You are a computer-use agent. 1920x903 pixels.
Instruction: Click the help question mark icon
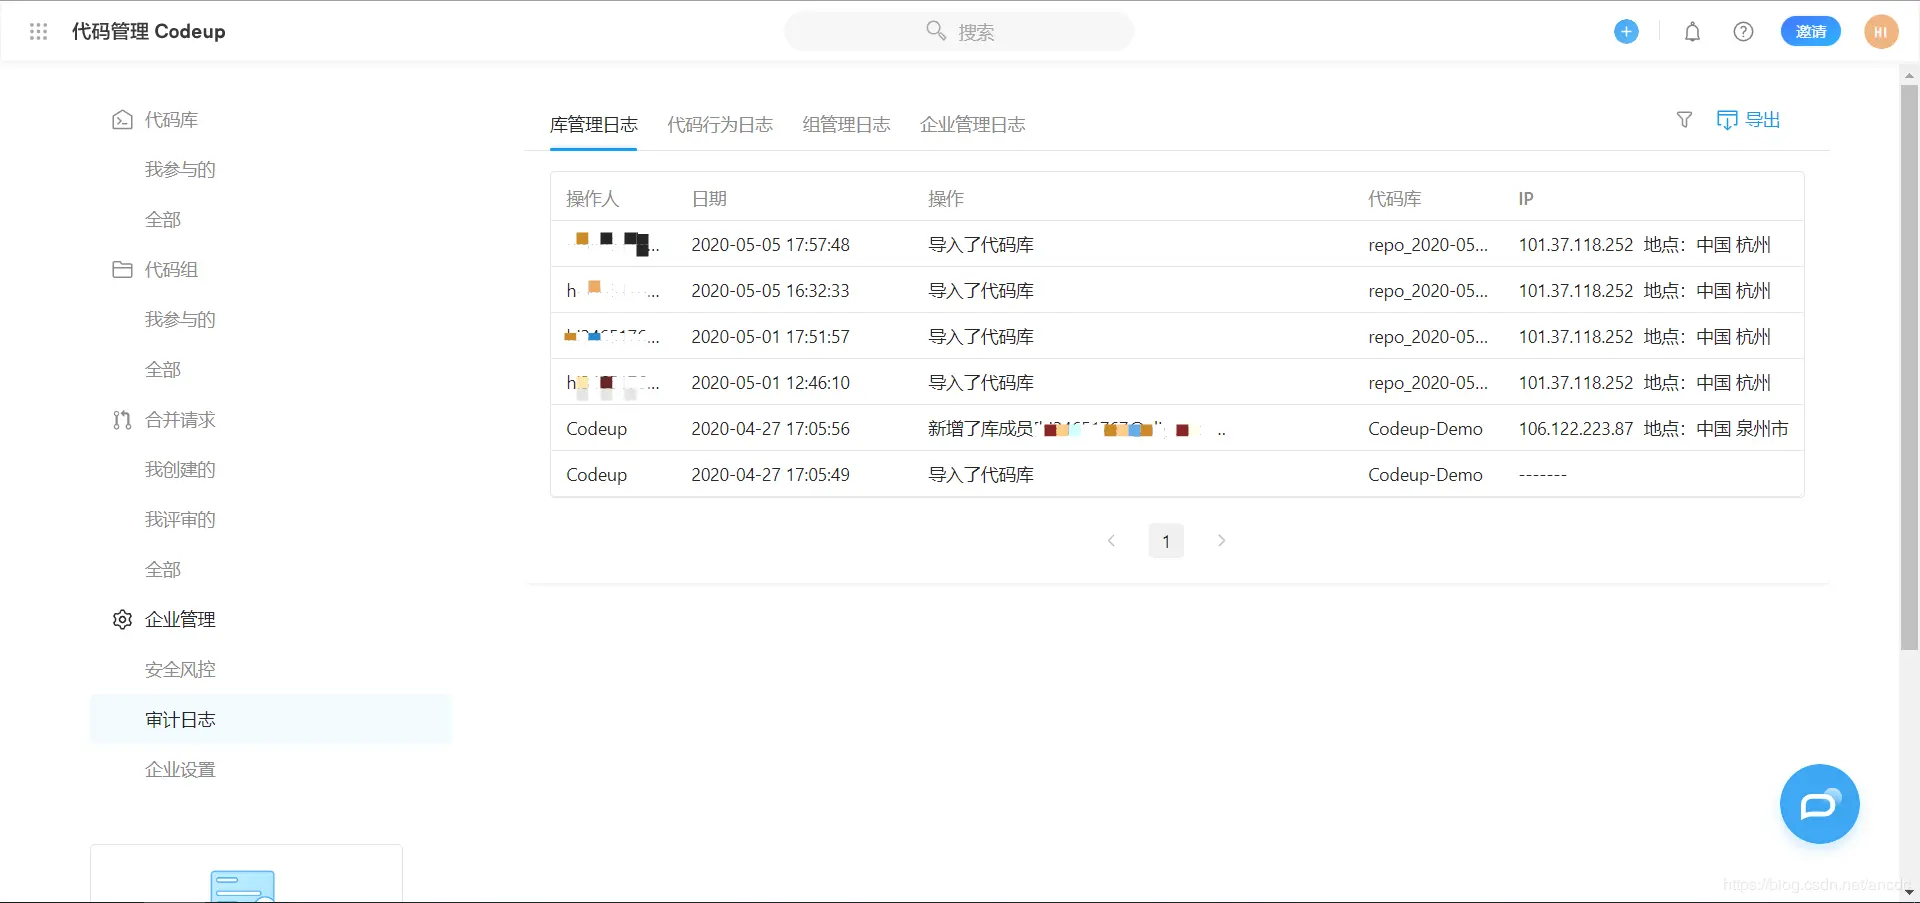[1743, 31]
